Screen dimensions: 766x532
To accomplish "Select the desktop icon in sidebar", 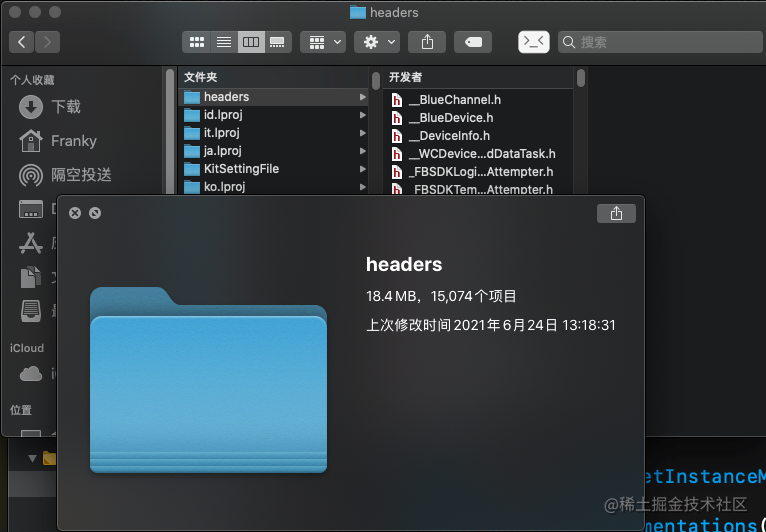I will point(31,209).
